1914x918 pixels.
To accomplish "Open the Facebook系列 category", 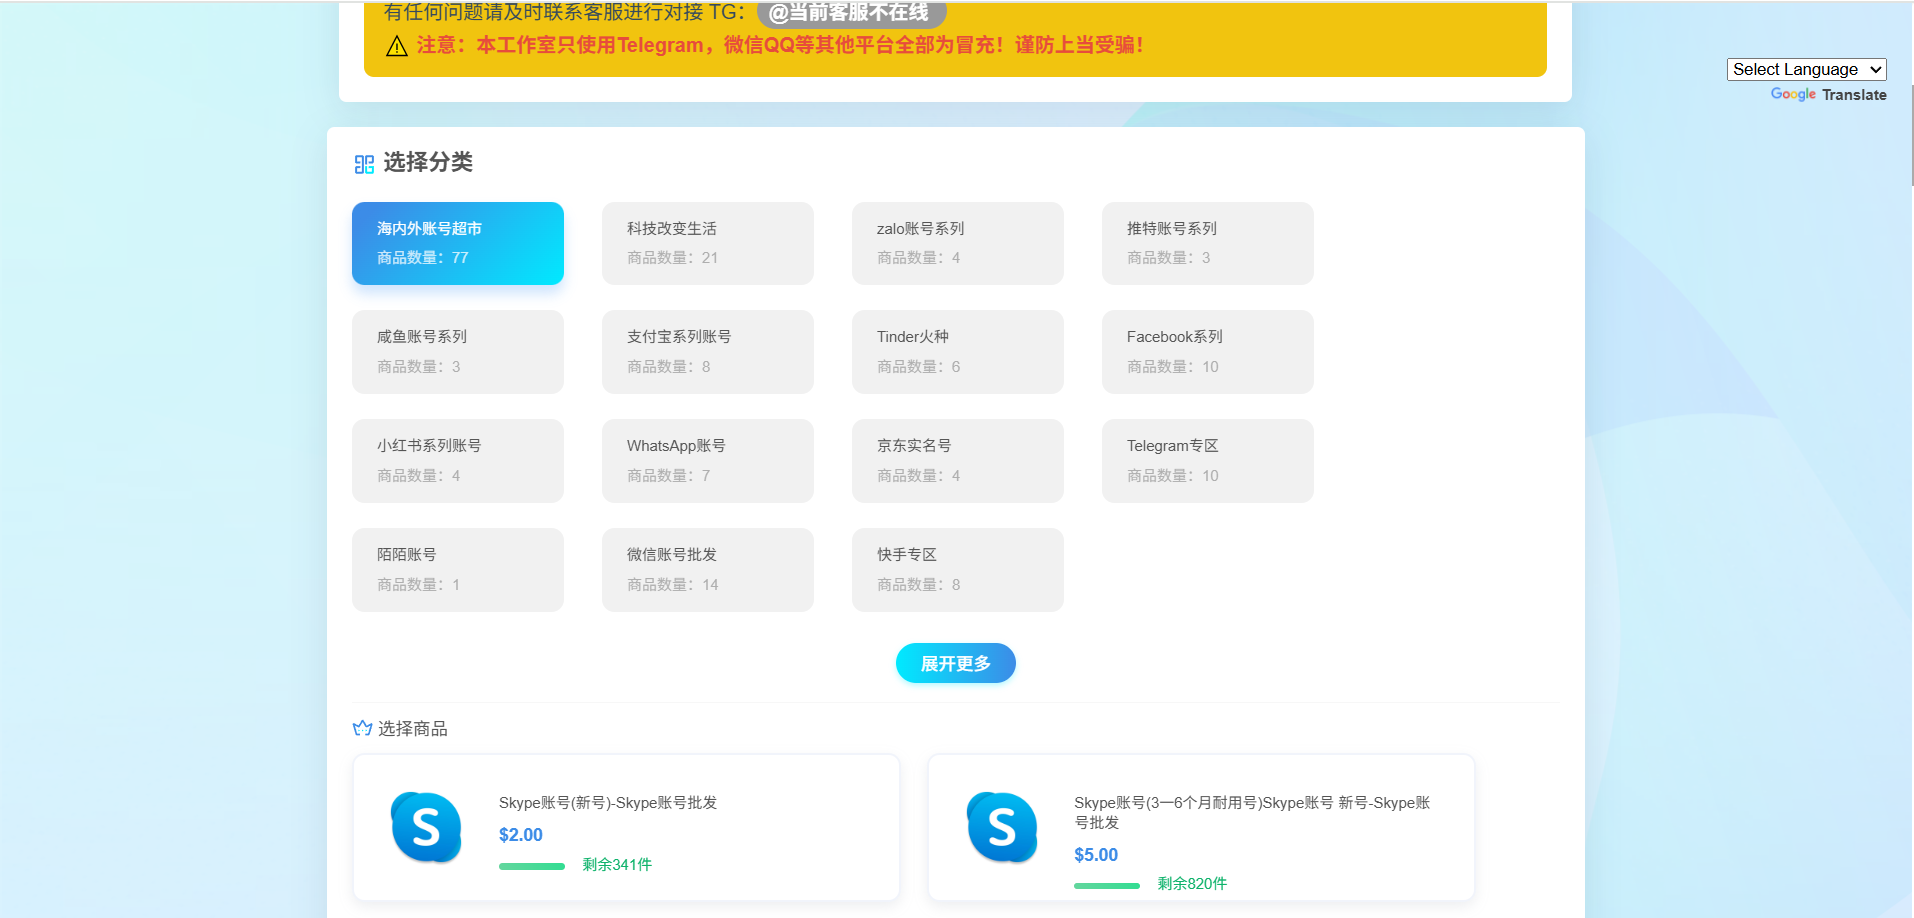I will [x=1207, y=352].
